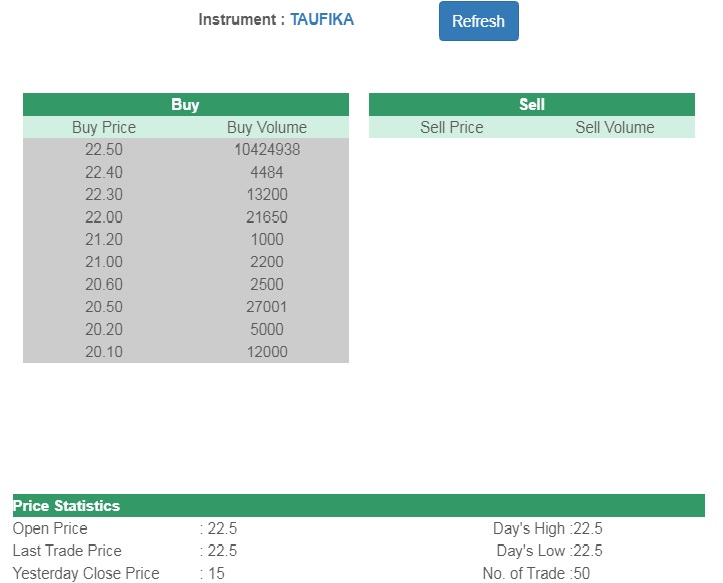This screenshot has width=723, height=583.
Task: Select the Buy Volume column header
Action: 267,127
